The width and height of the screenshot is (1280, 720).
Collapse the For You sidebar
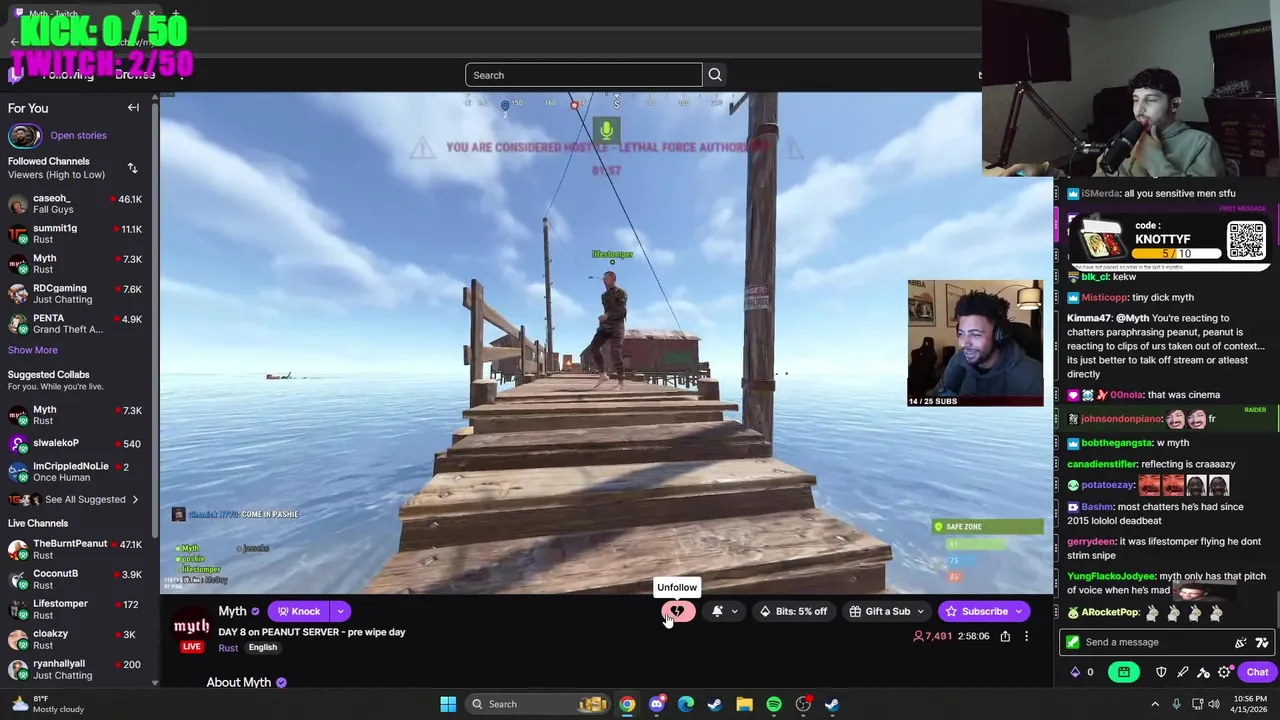point(133,108)
